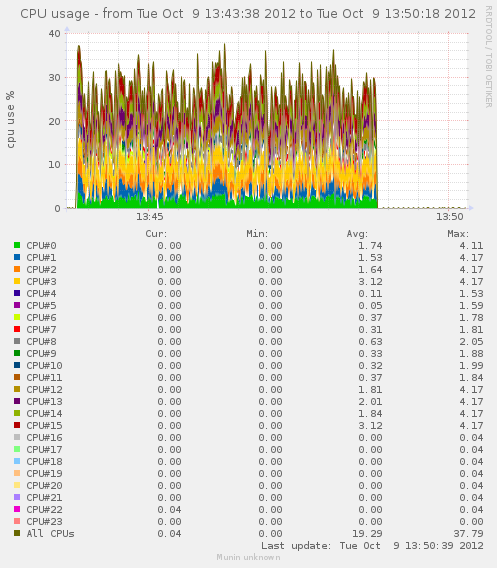Click the green CPU#0 legend swatch
Viewport: 497px width, 568px height.
tap(17, 245)
